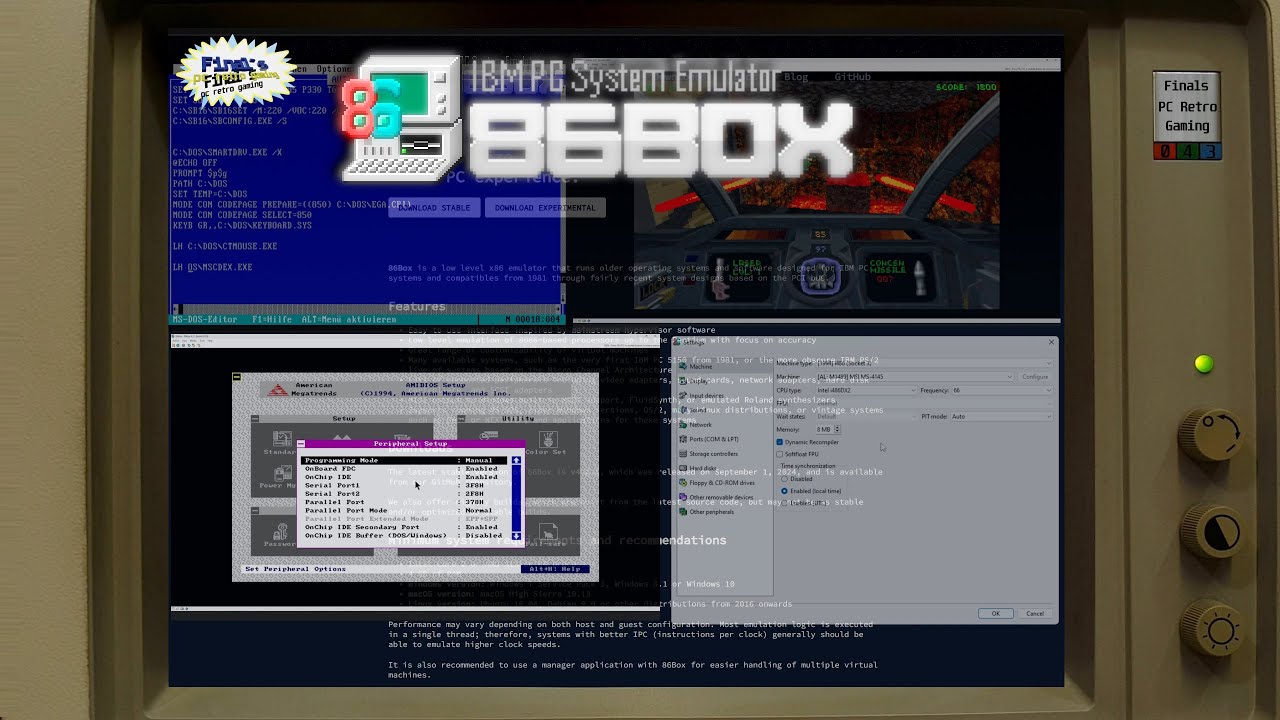
Task: Click Download Stable button
Action: [x=434, y=208]
